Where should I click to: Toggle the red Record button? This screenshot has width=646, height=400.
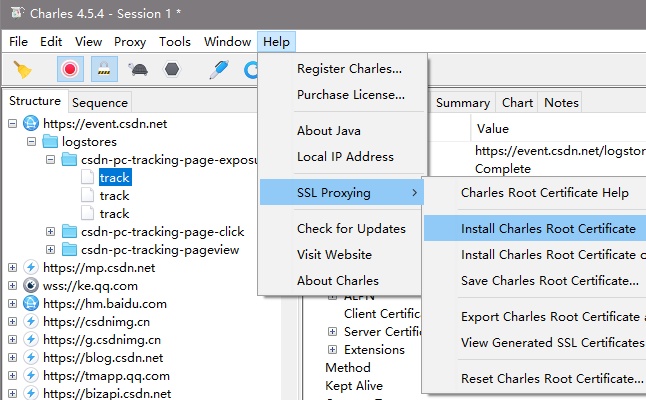point(70,69)
